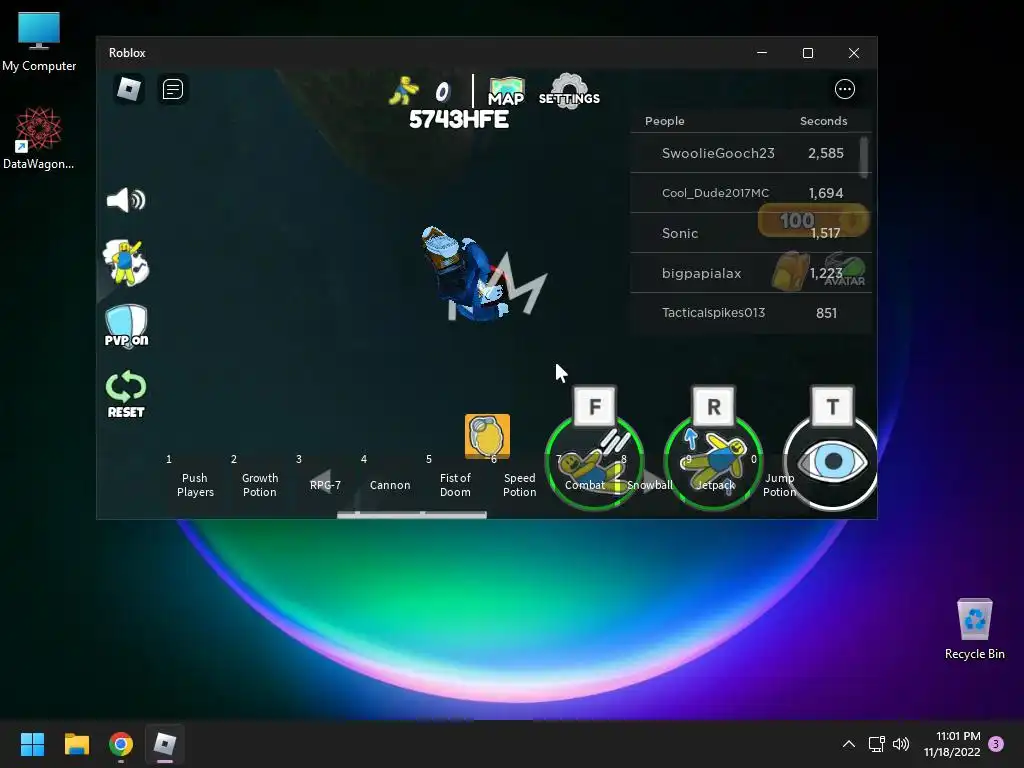Viewport: 1024px width, 768px height.
Task: Open the in-game MAP button
Action: 506,91
